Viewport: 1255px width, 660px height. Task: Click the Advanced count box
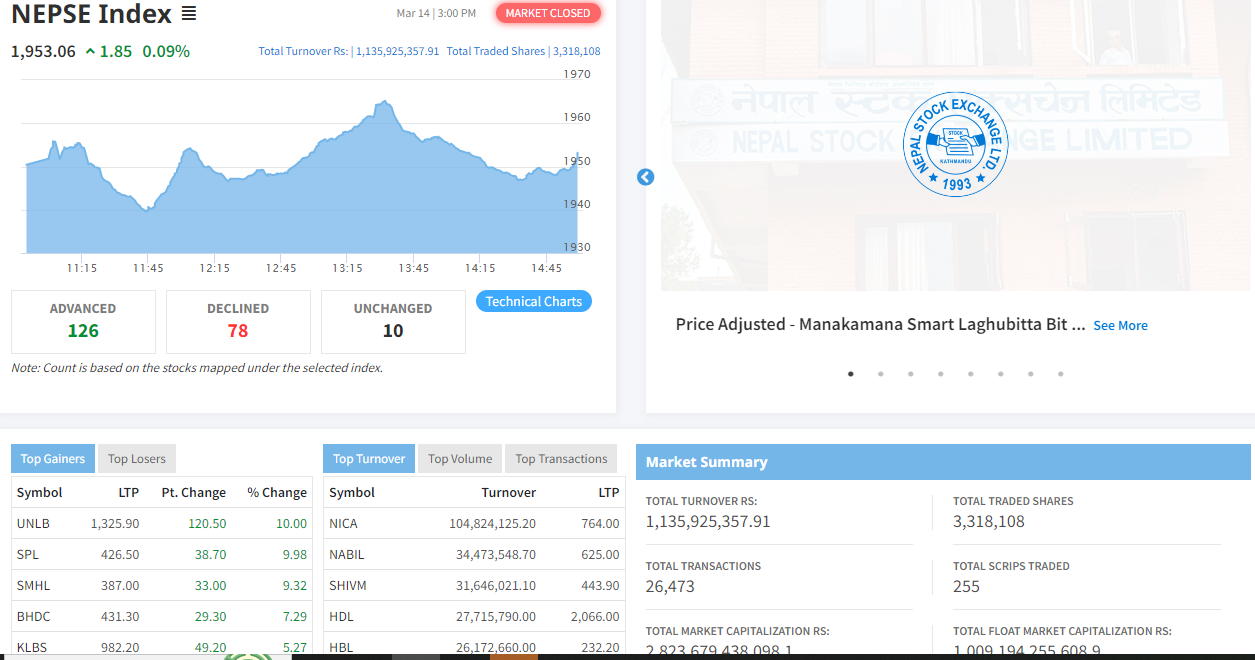click(x=83, y=321)
